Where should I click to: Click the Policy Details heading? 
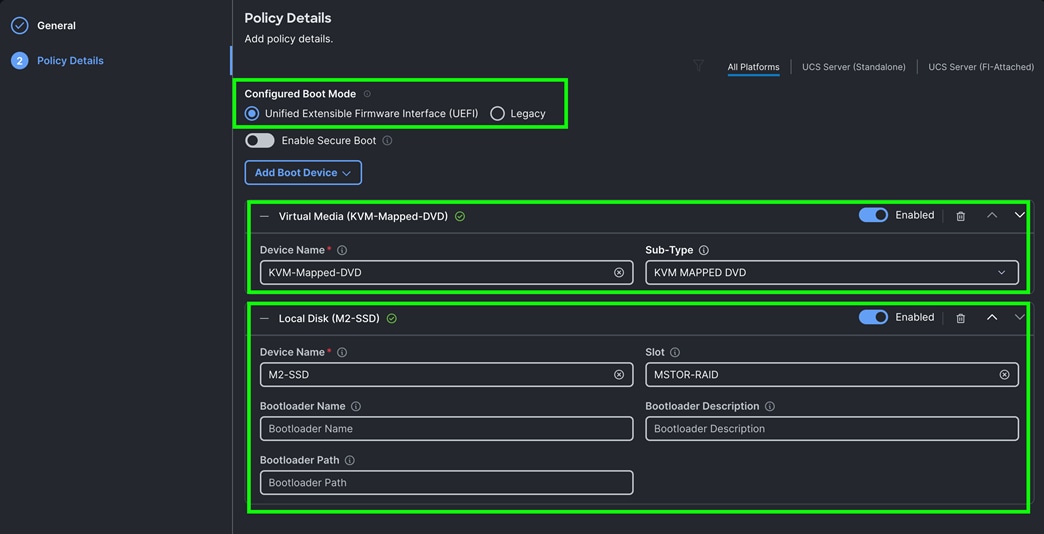pos(288,18)
